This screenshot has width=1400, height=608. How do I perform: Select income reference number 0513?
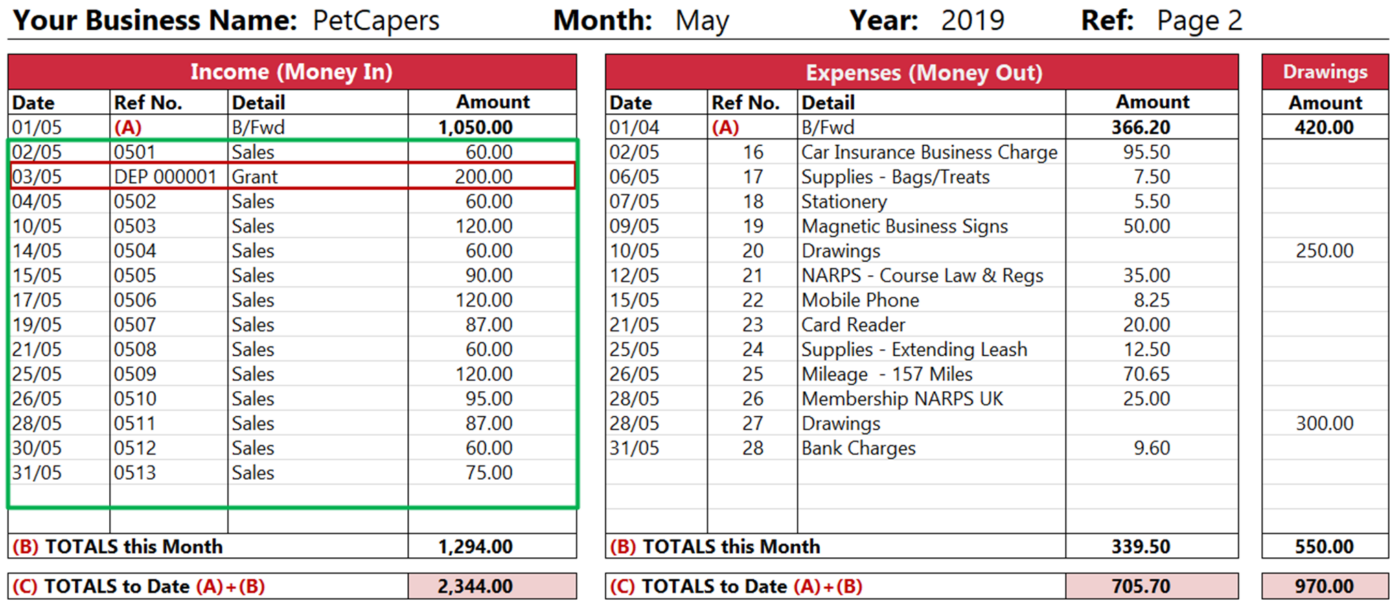[x=135, y=473]
